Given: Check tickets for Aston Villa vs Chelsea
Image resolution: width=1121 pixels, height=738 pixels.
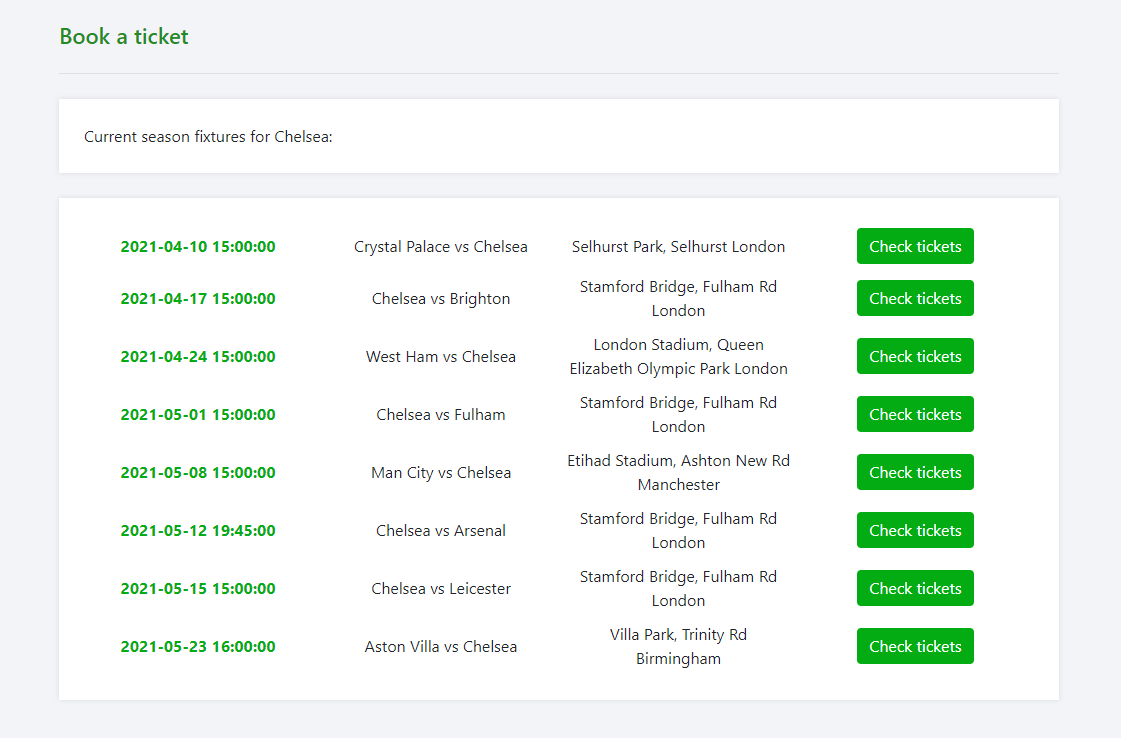Looking at the screenshot, I should pos(914,646).
